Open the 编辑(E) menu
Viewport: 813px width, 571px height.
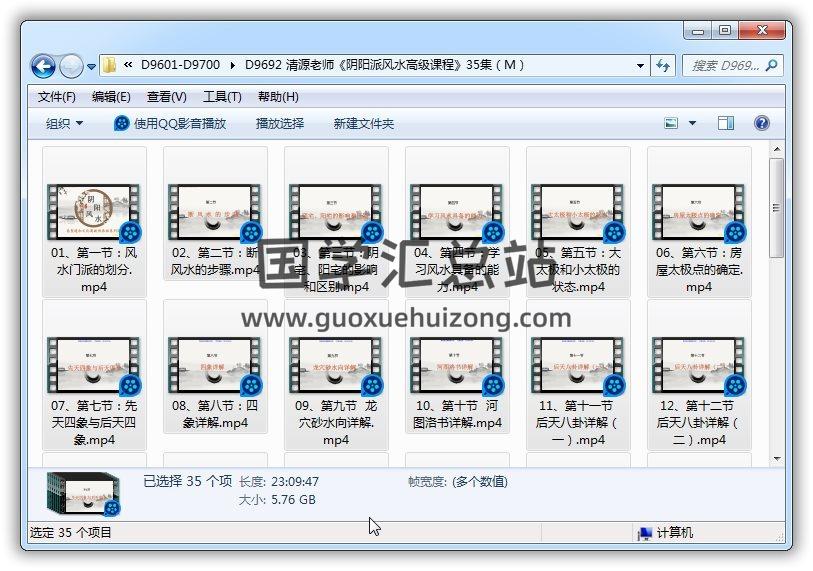[x=110, y=97]
